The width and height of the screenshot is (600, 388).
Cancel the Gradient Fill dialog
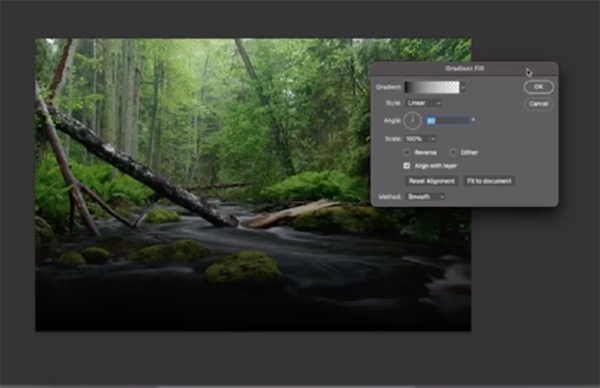pos(538,104)
